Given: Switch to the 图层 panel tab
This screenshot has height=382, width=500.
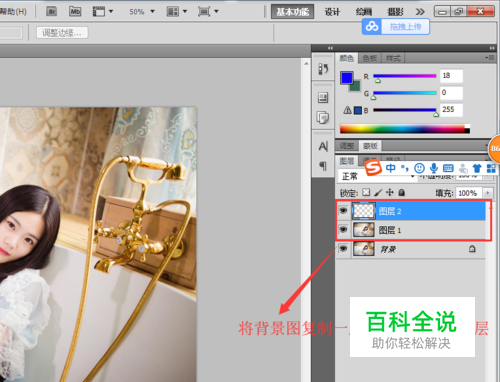Looking at the screenshot, I should tap(346, 161).
